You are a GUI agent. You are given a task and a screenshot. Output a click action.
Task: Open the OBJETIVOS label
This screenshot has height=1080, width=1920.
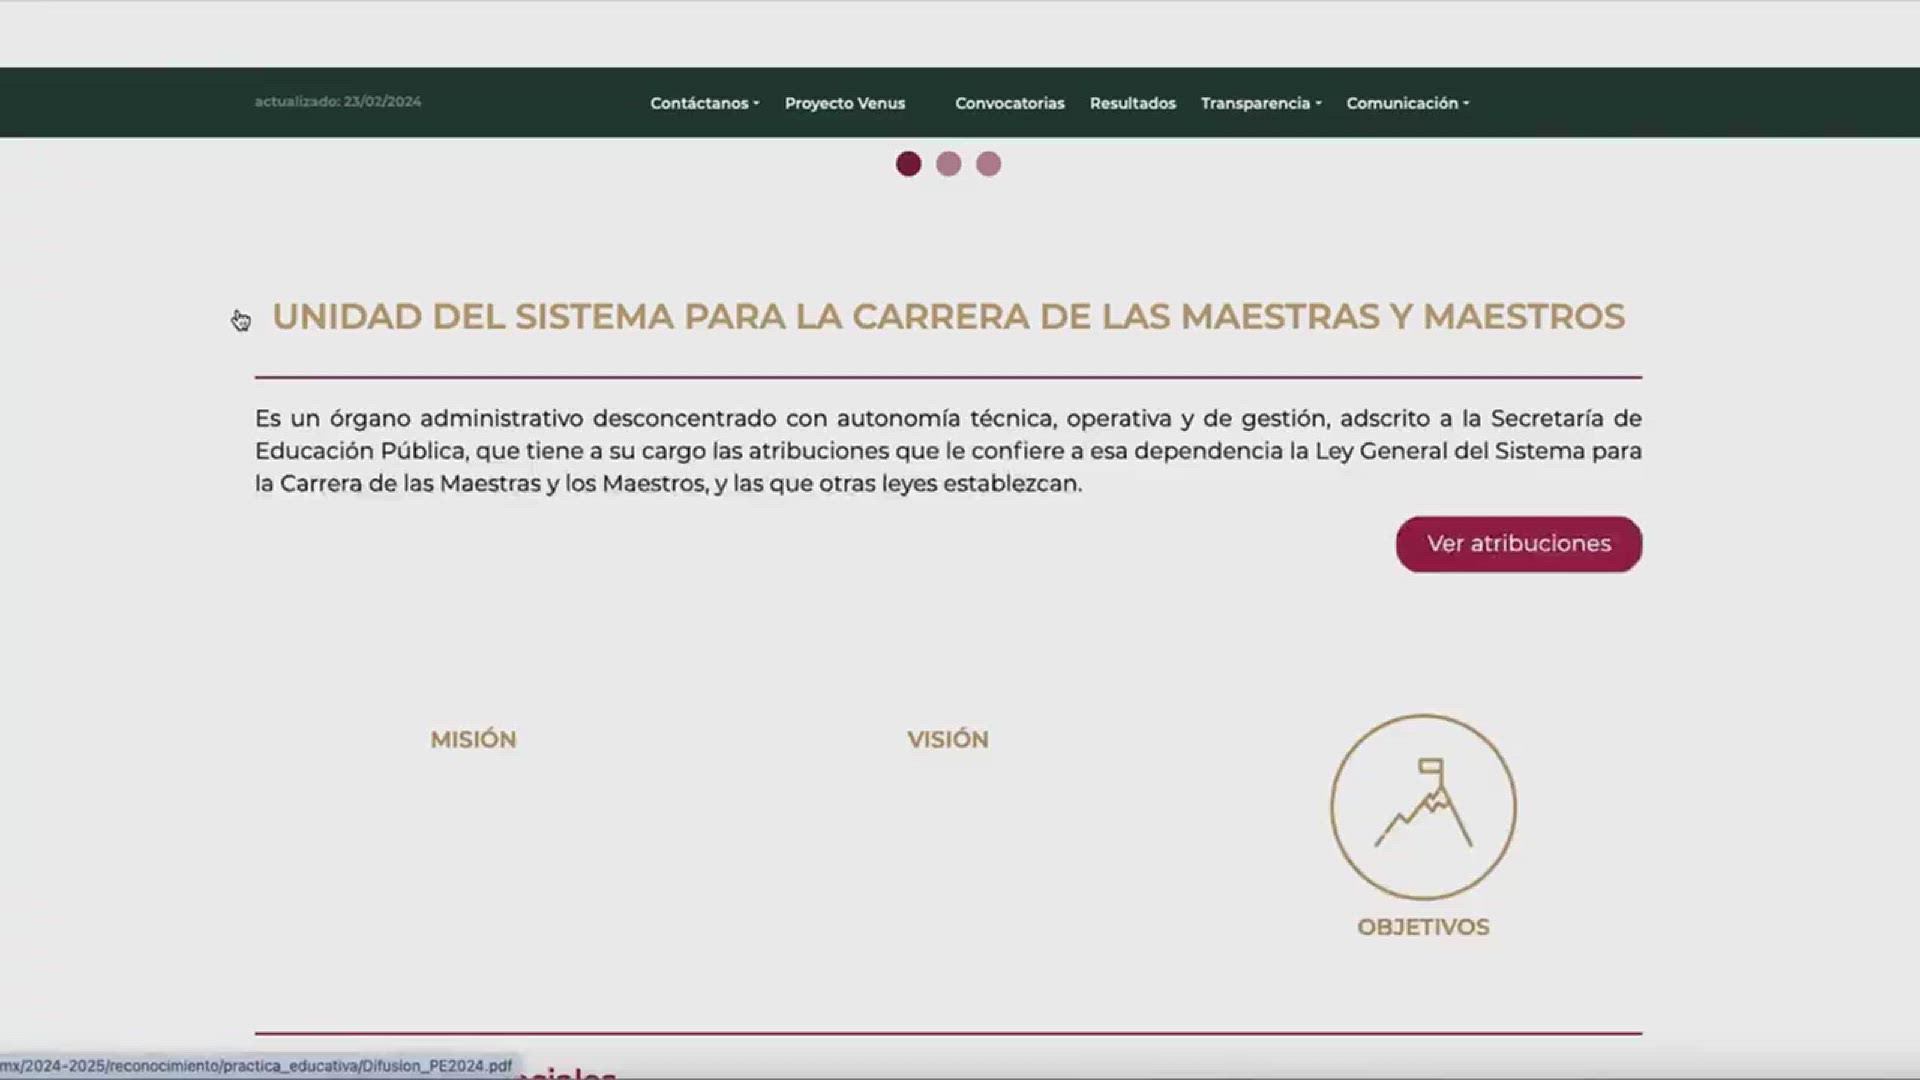coord(1423,927)
